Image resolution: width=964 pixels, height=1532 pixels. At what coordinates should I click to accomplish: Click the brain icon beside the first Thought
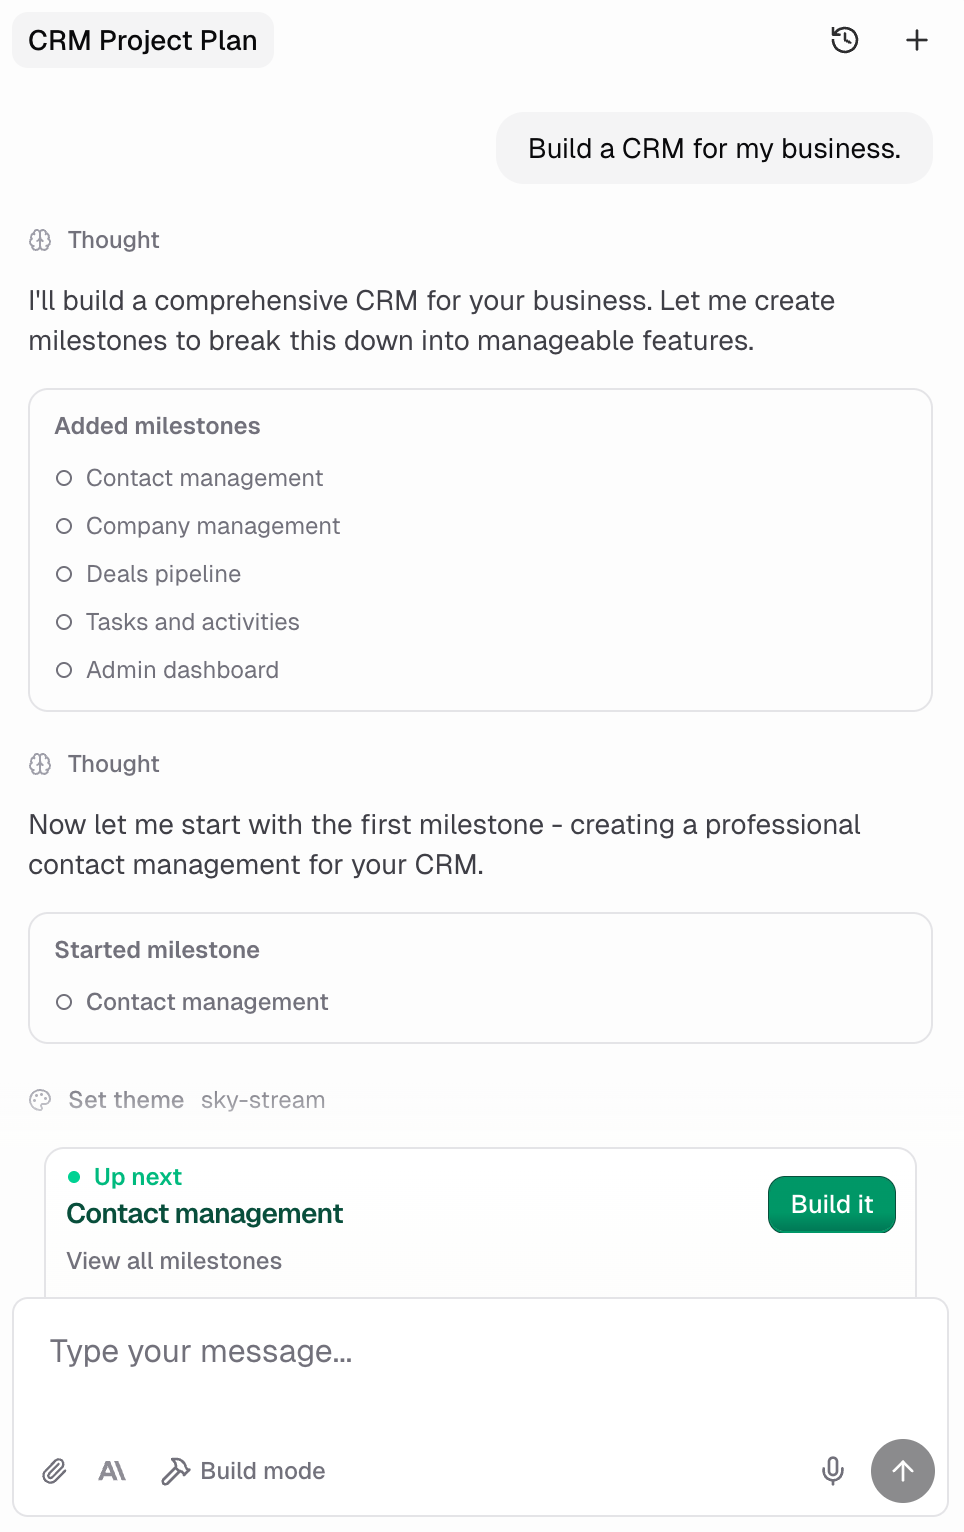point(40,240)
